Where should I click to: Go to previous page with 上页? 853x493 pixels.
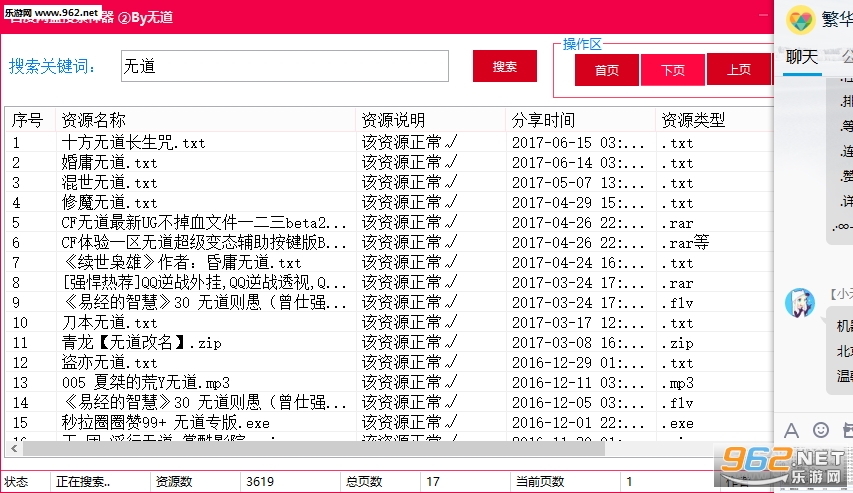(739, 70)
